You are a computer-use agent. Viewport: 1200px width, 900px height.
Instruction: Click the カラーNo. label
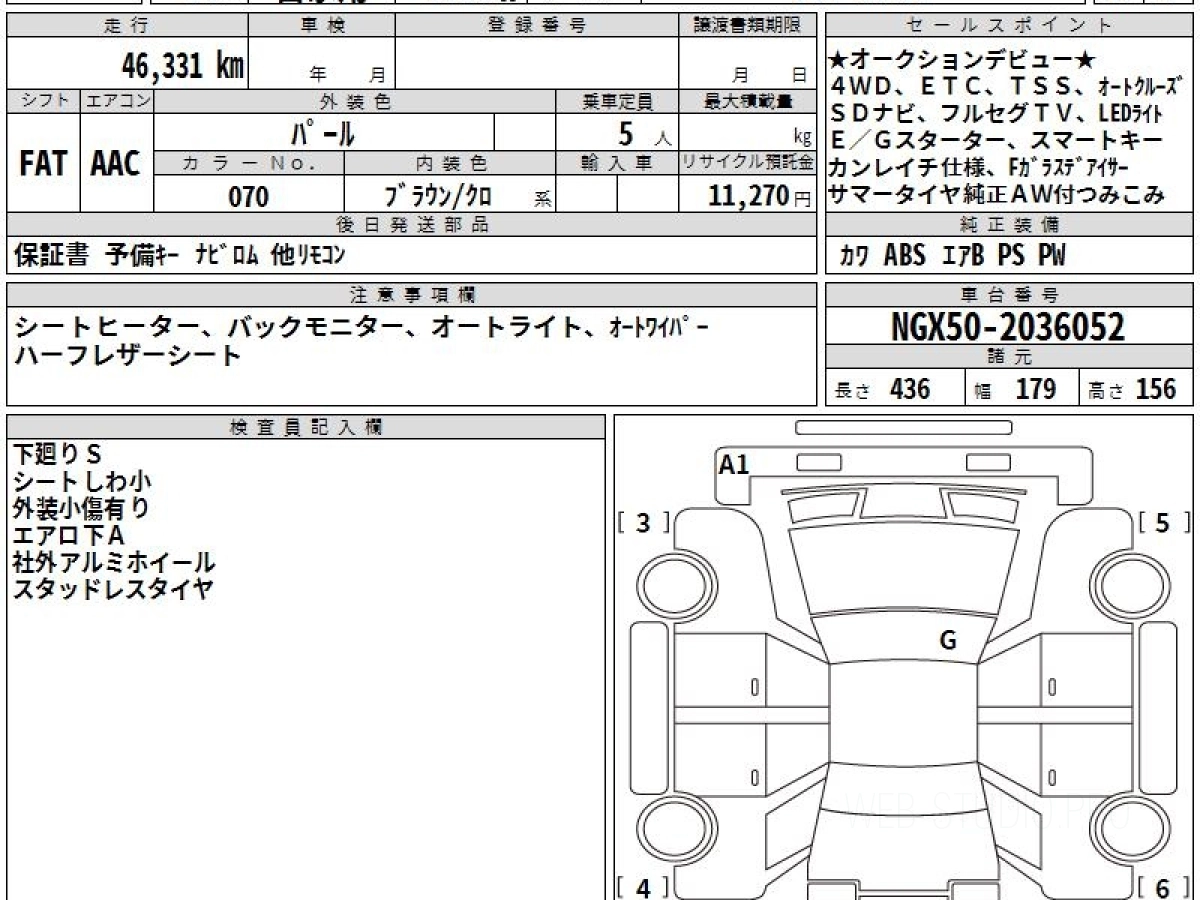(249, 163)
